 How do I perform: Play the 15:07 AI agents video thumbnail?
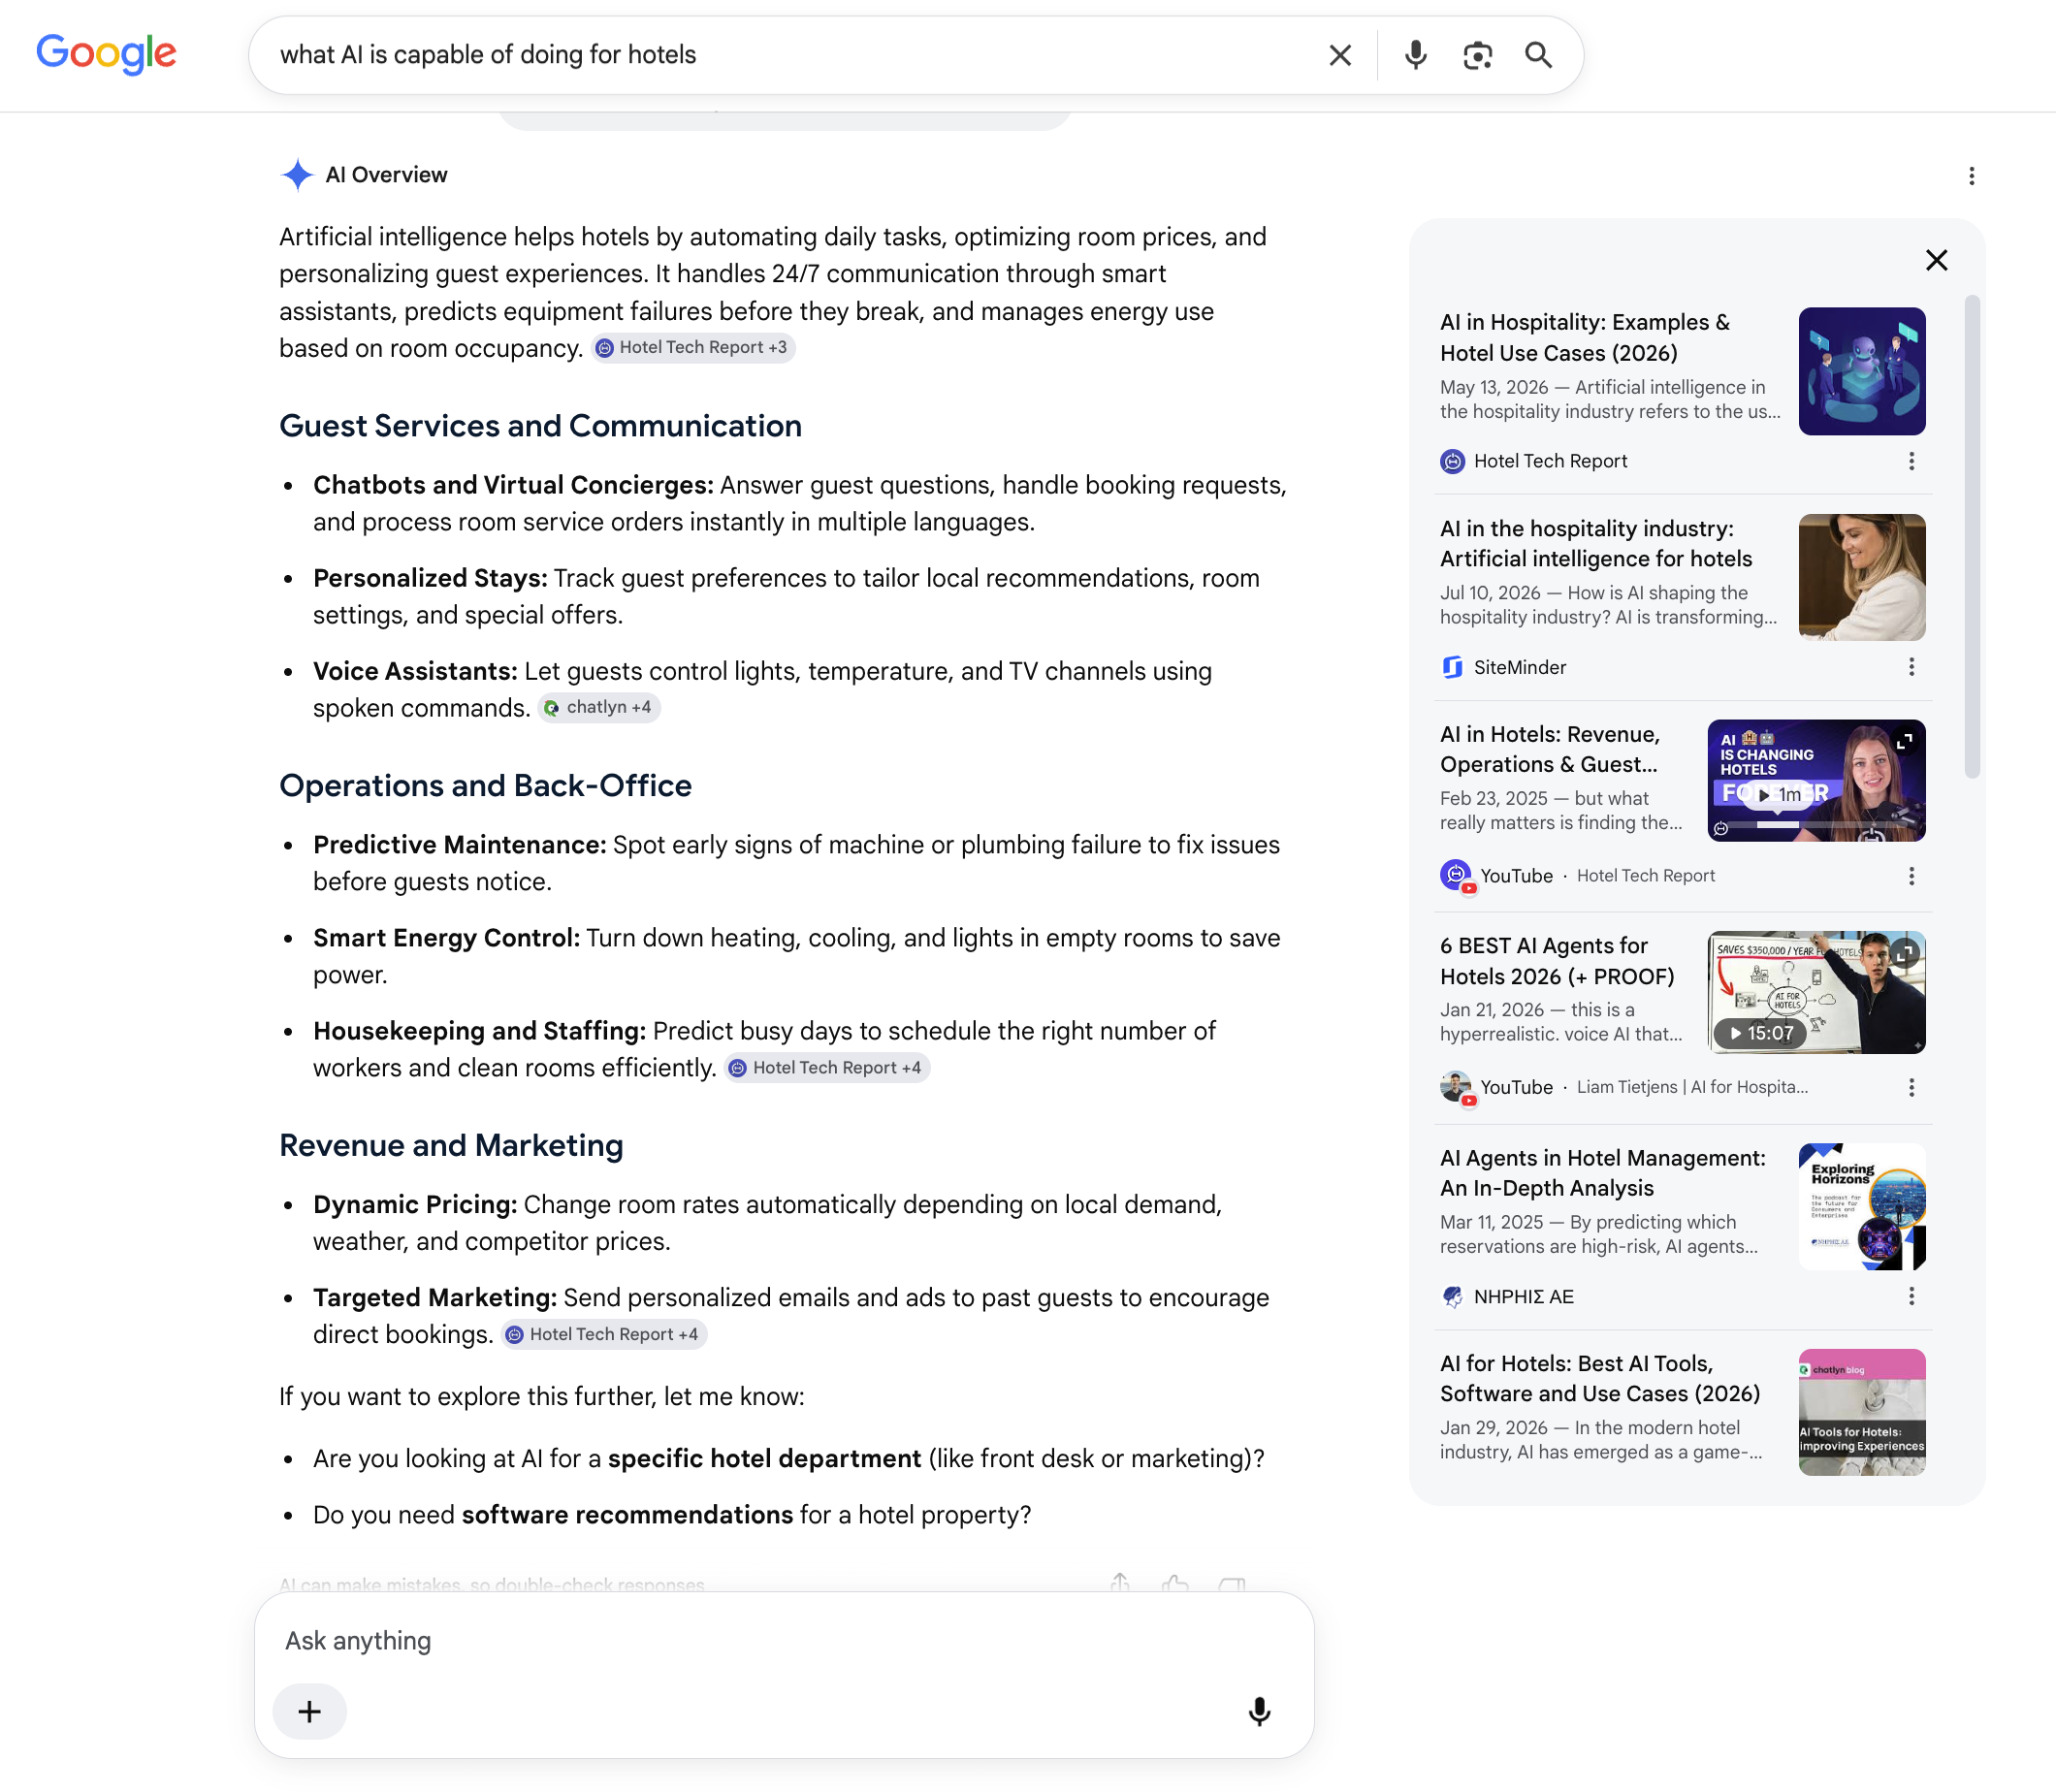click(1816, 992)
